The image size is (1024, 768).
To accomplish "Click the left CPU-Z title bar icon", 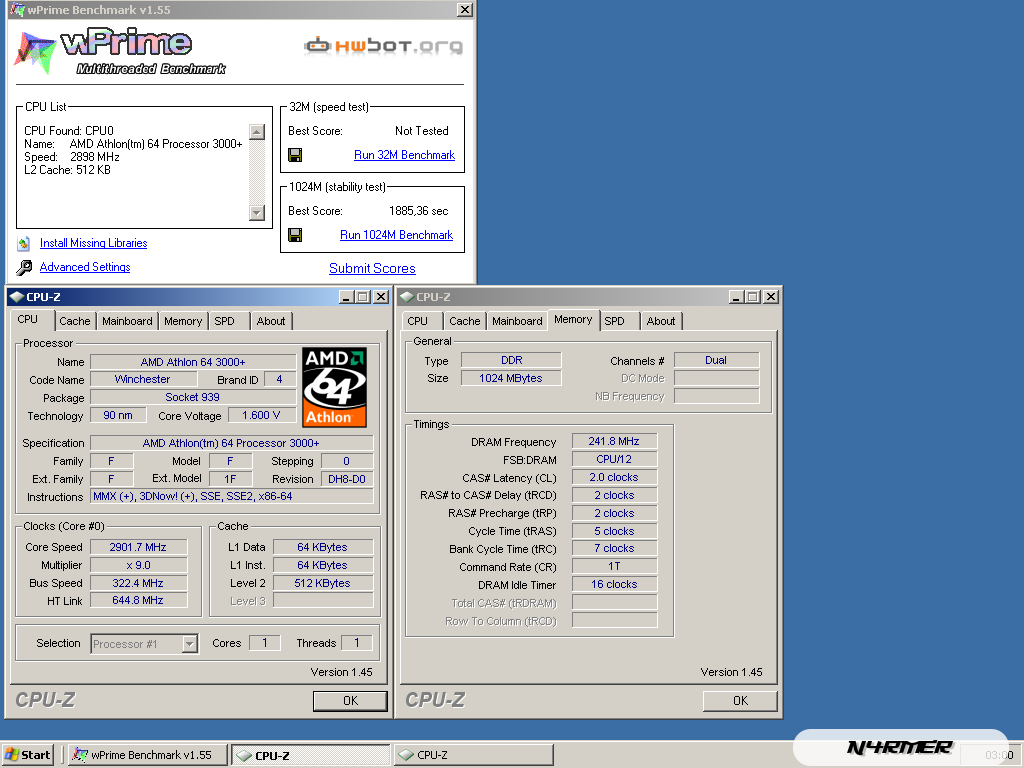I will click(x=18, y=297).
